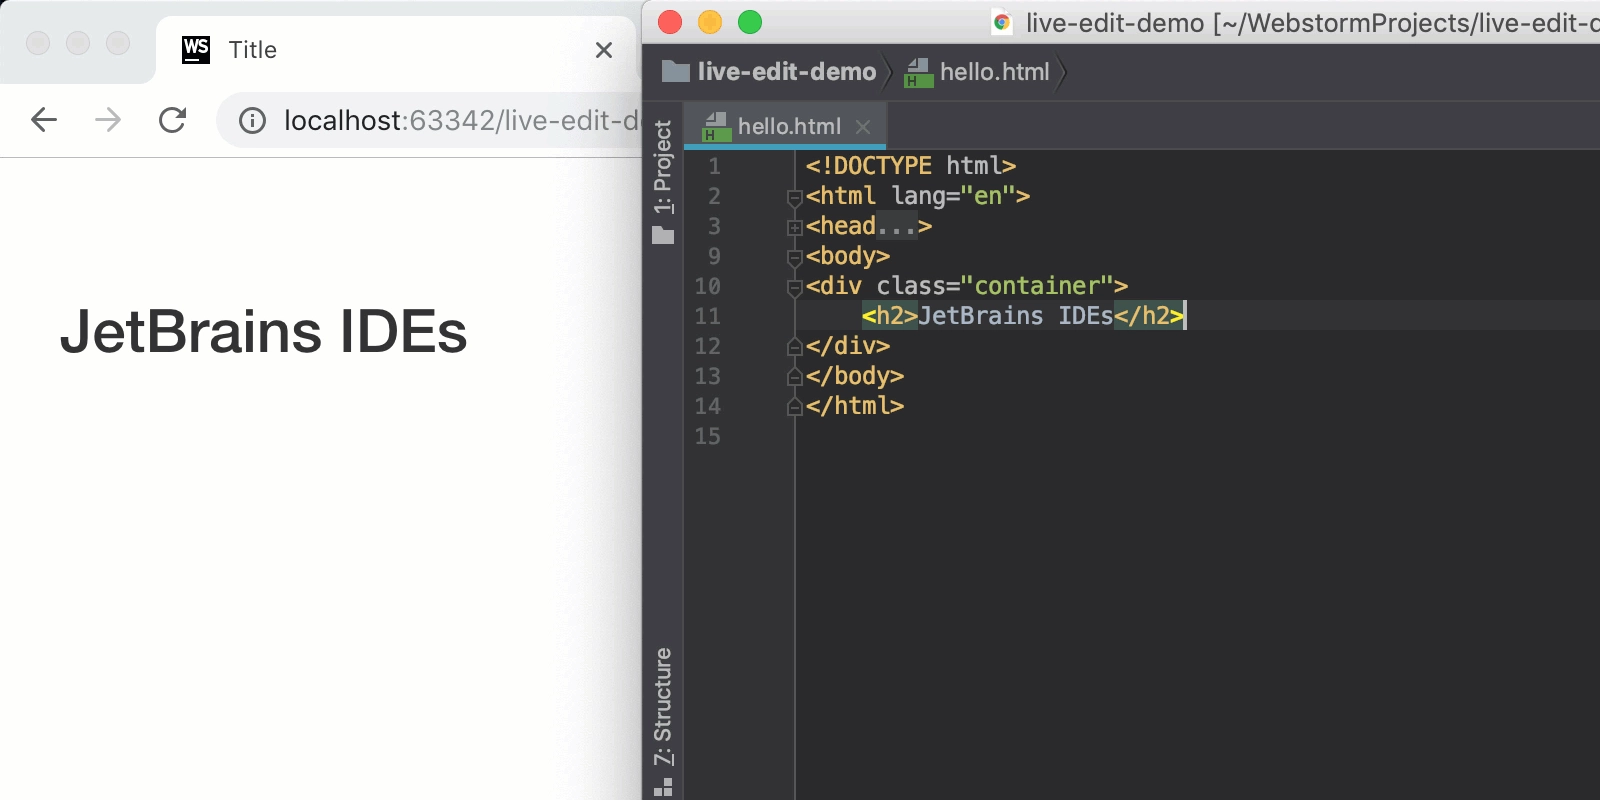The width and height of the screenshot is (1600, 800).
Task: Minimize WebStorm with the yellow button
Action: point(710,22)
